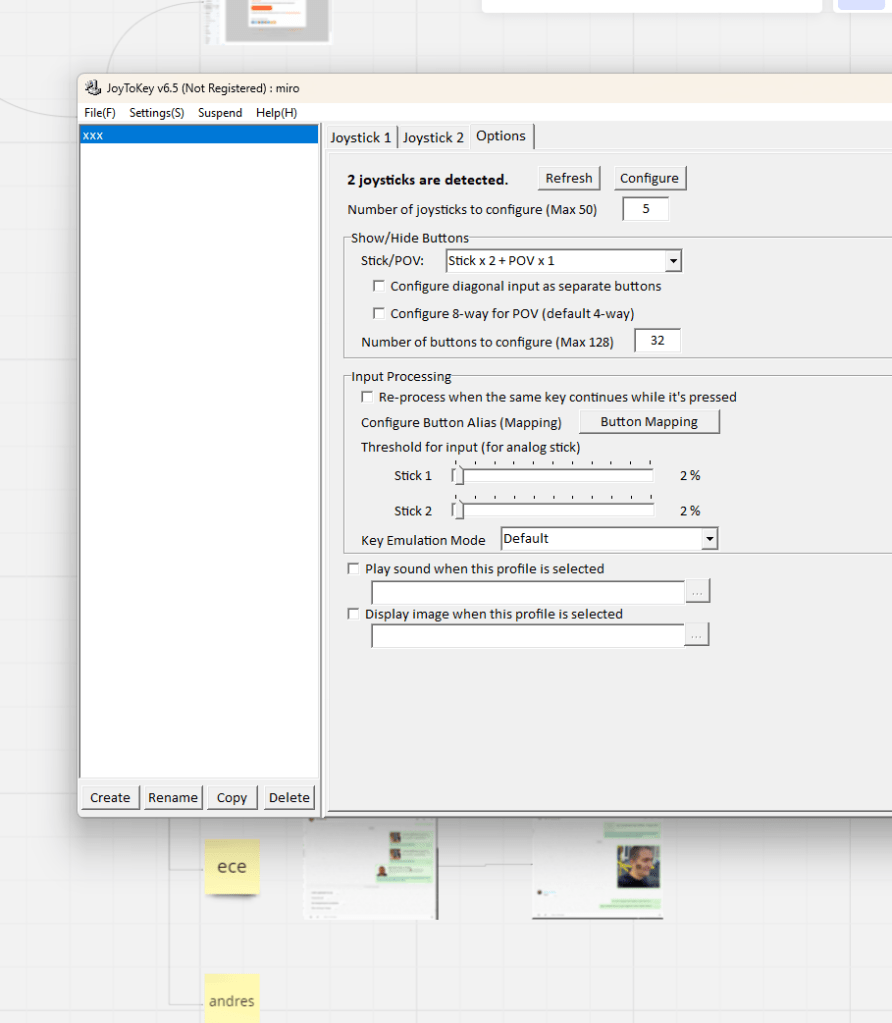This screenshot has height=1023, width=892.
Task: Click the Suspend menu item
Action: (220, 113)
